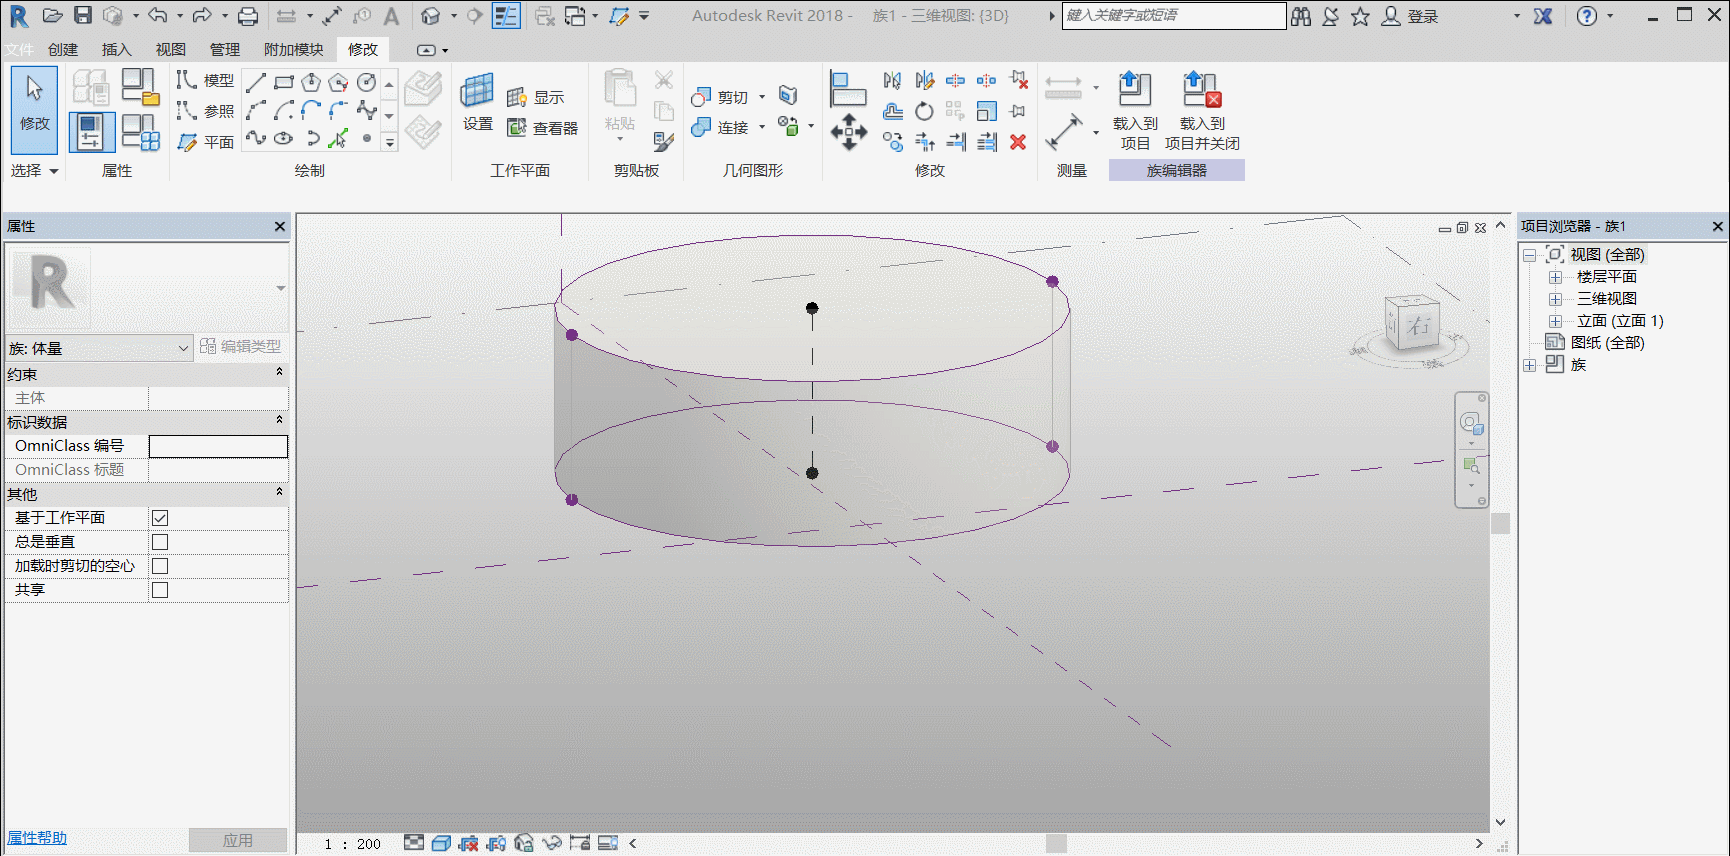Open the Set work plane tool
Screen dimensions: 1730x856
tap(477, 102)
